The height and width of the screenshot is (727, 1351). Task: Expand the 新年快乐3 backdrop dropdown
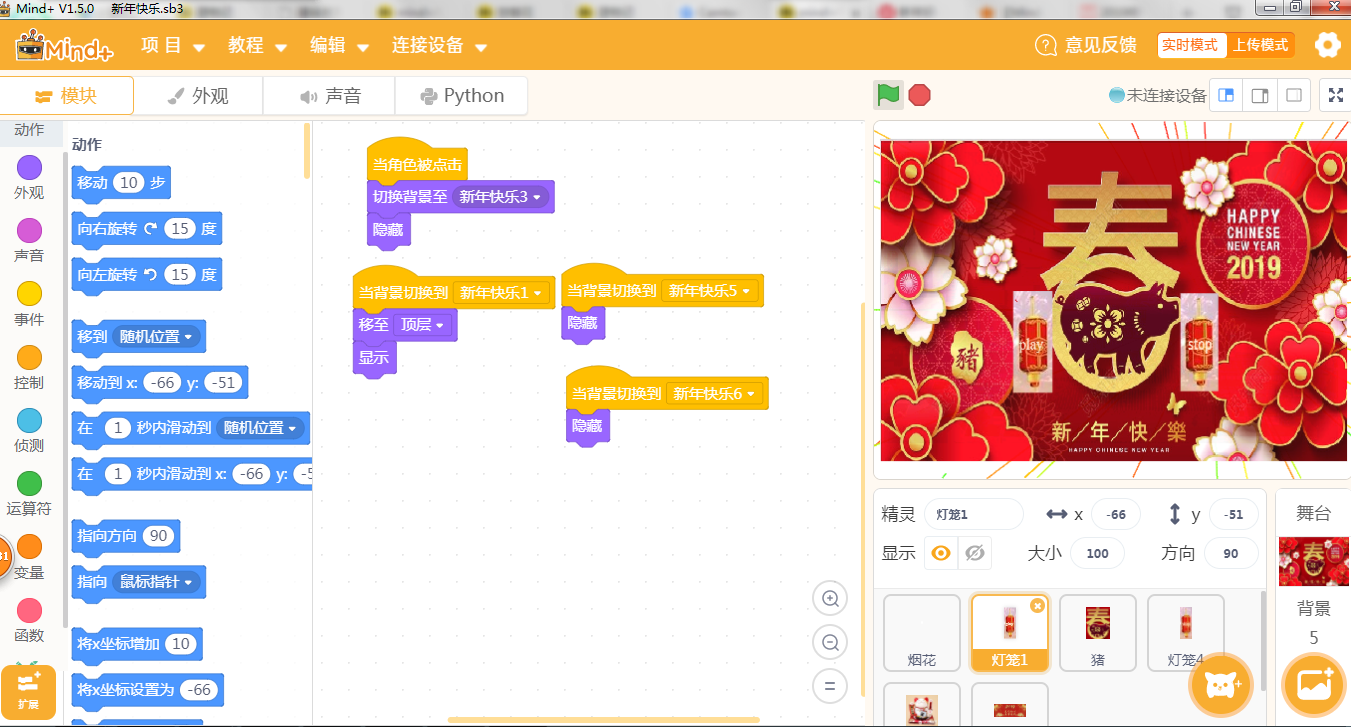point(501,197)
